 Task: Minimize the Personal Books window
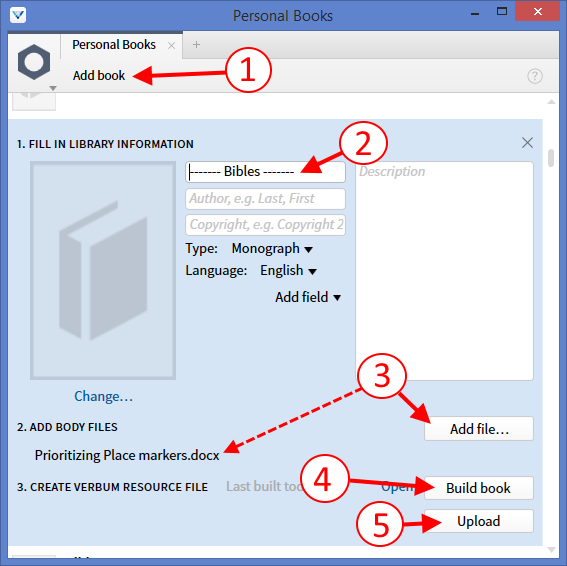pos(475,14)
